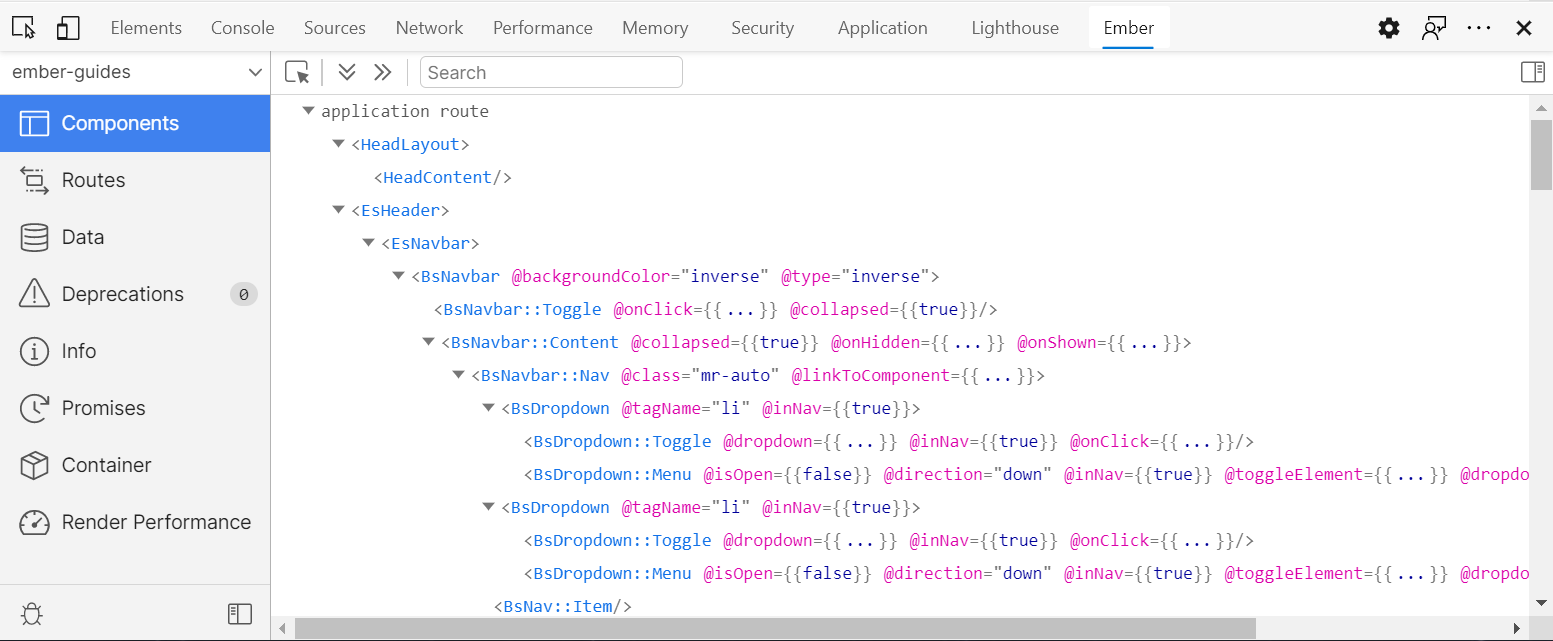Image resolution: width=1553 pixels, height=641 pixels.
Task: Go to Render Performance section
Action: pyautogui.click(x=156, y=522)
